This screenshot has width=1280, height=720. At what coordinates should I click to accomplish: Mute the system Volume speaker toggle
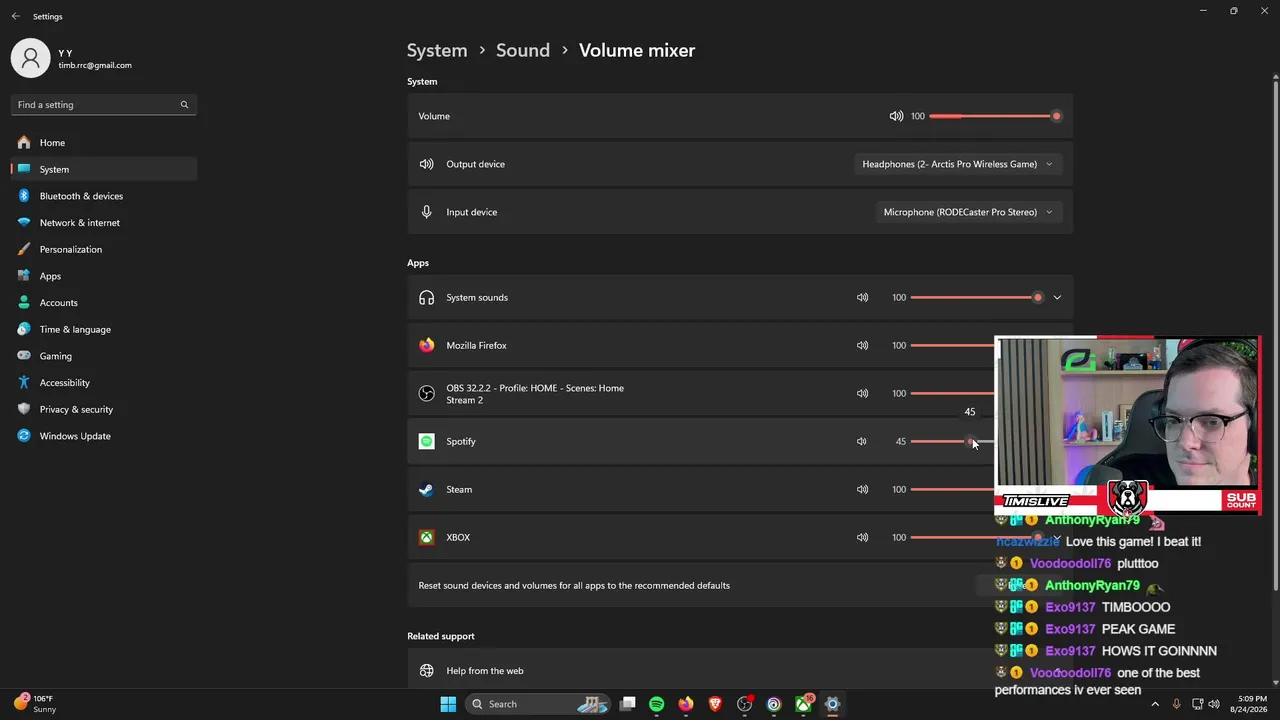click(x=896, y=116)
